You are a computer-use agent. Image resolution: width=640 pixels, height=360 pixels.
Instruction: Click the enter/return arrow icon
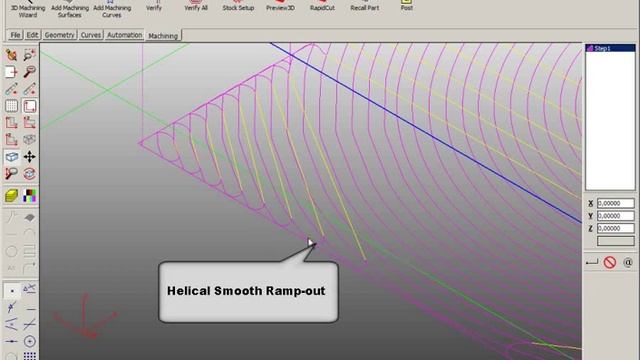tap(591, 262)
